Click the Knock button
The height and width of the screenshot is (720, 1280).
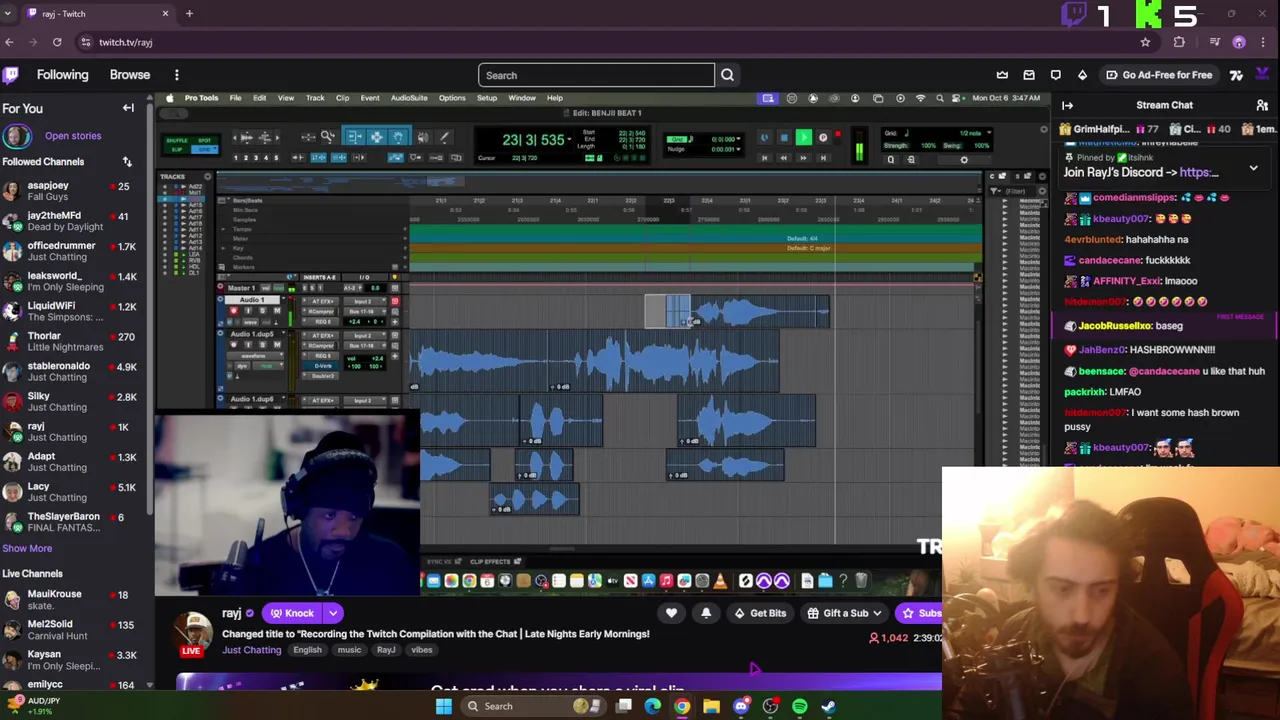[291, 613]
